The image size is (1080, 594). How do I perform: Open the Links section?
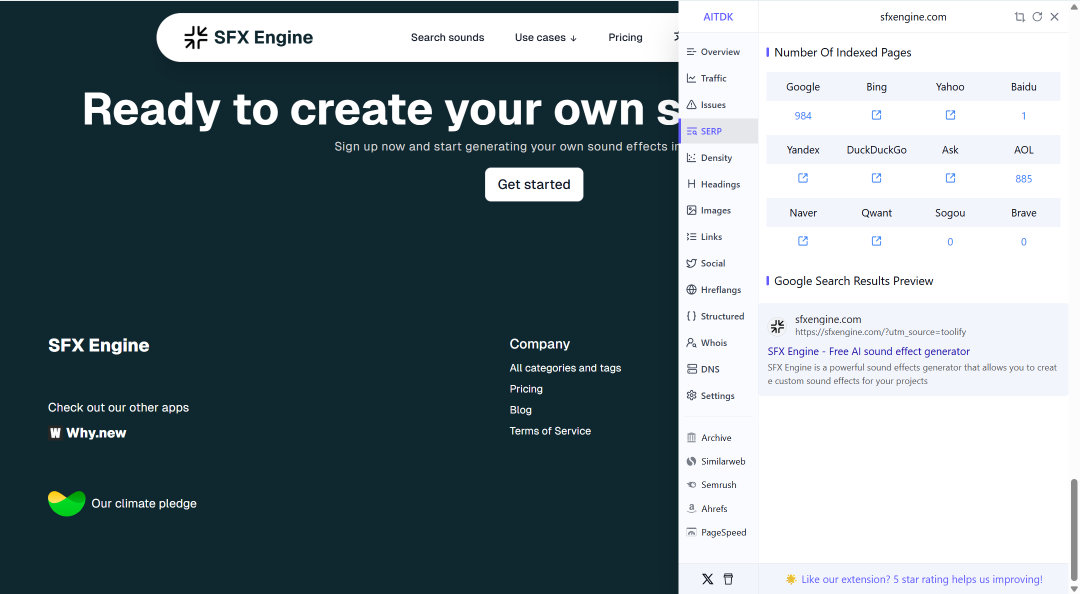[718, 236]
